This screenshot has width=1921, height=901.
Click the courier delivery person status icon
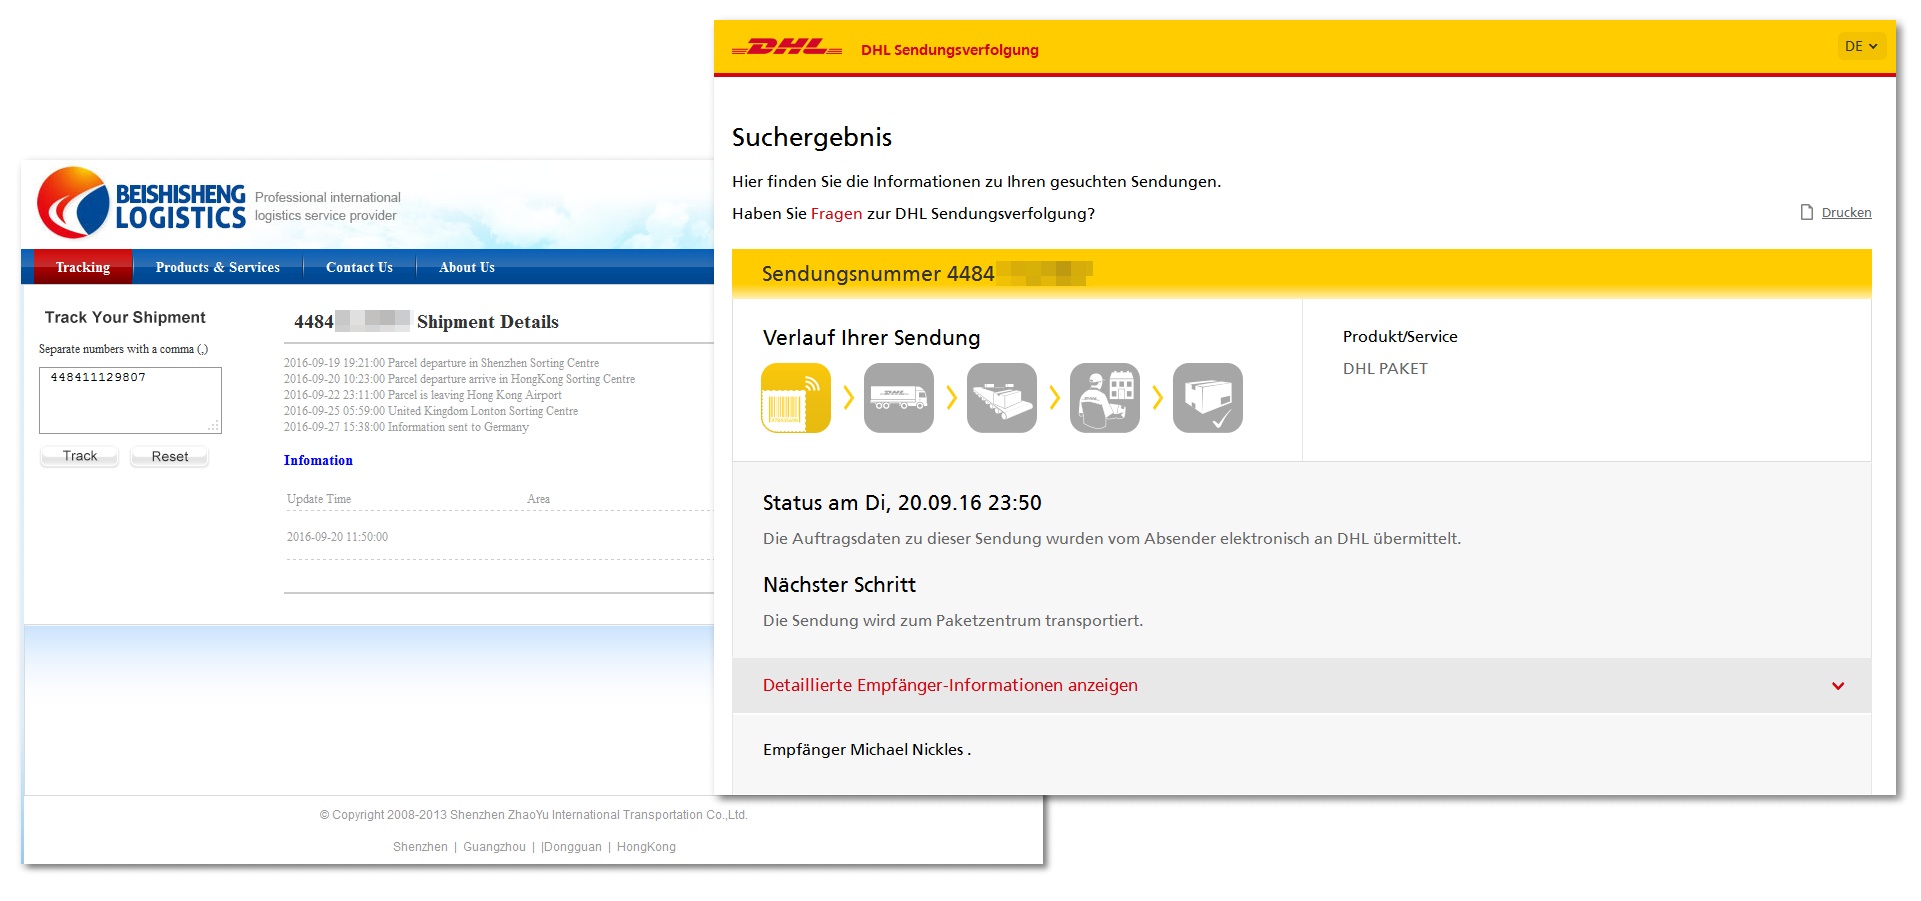click(1104, 398)
